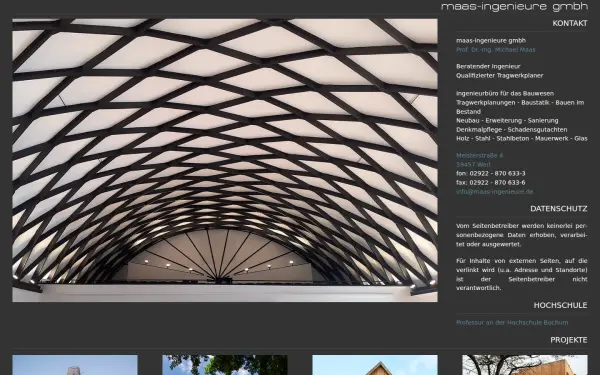Open Professur an der Hochschule Bochum link
Image resolution: width=600 pixels, height=375 pixels.
(512, 323)
